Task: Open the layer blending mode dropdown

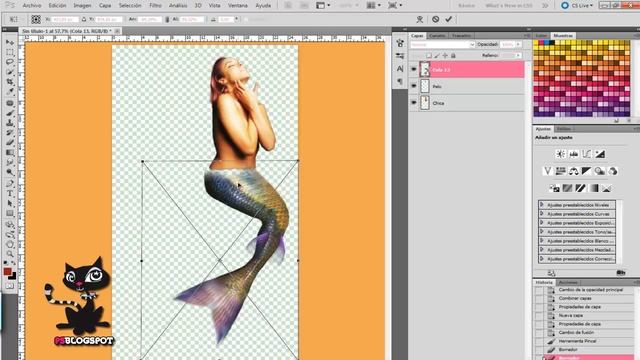Action: 442,44
